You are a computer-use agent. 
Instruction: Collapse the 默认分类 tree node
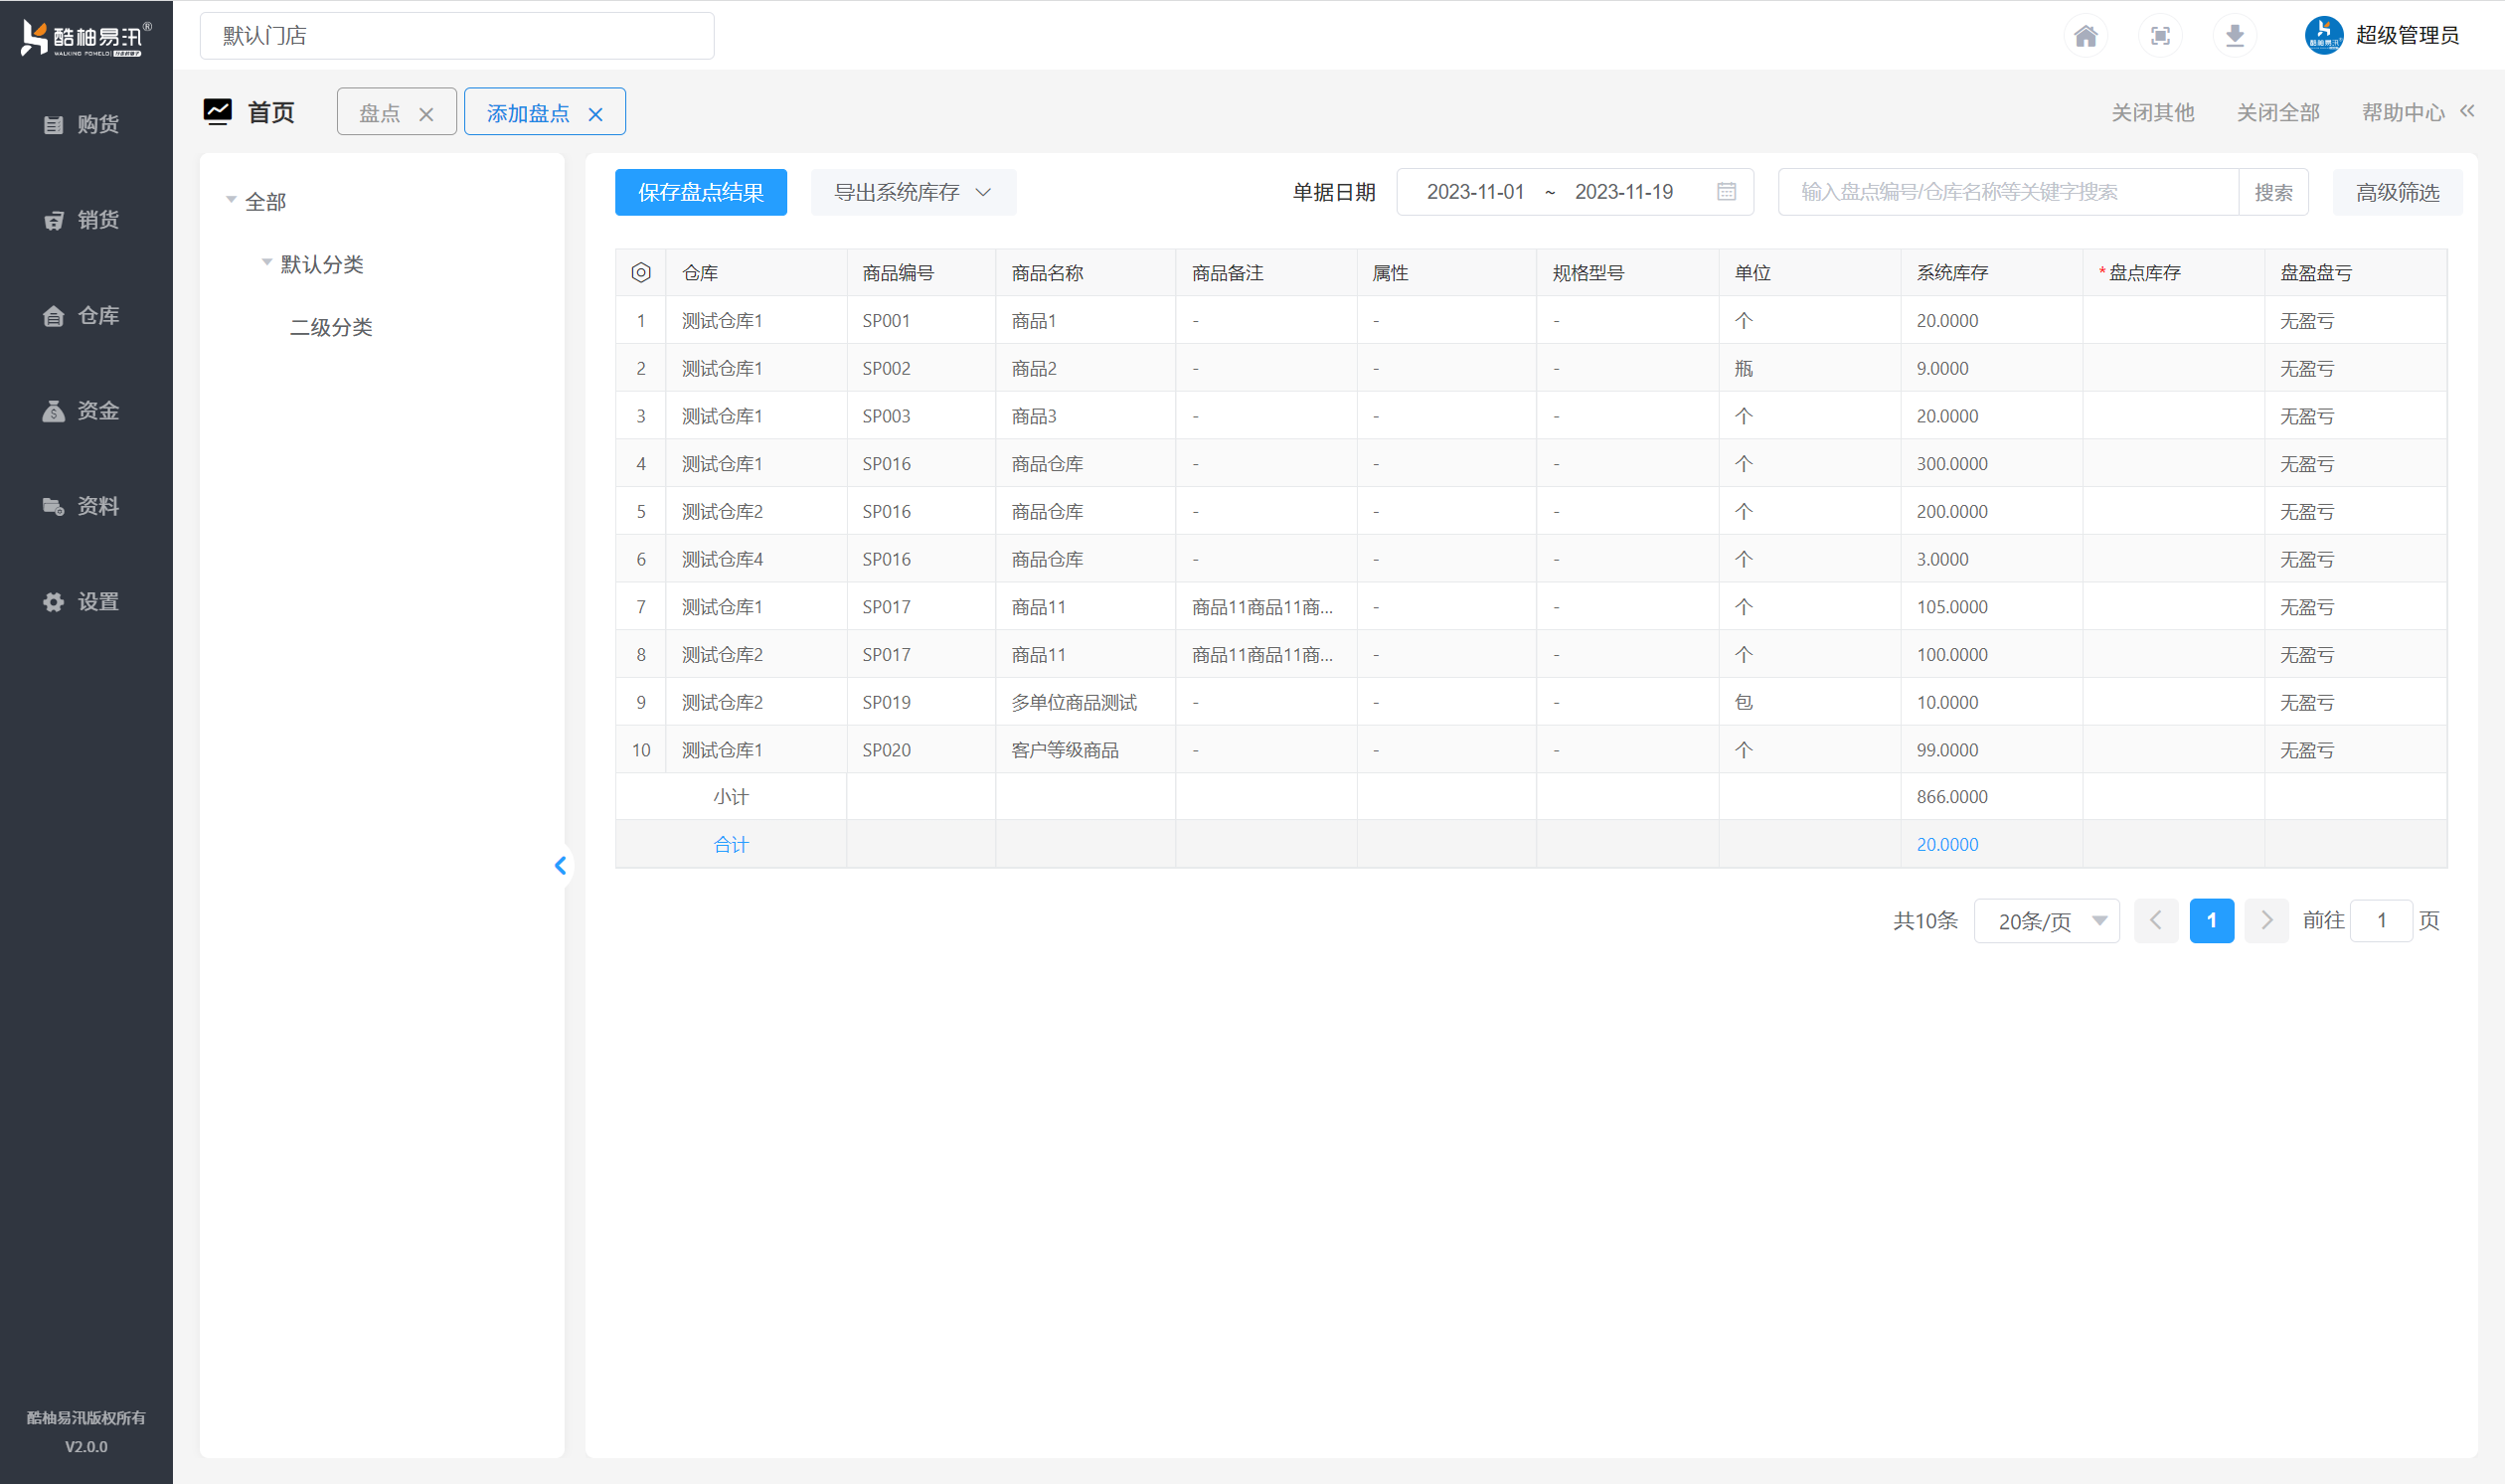click(267, 263)
